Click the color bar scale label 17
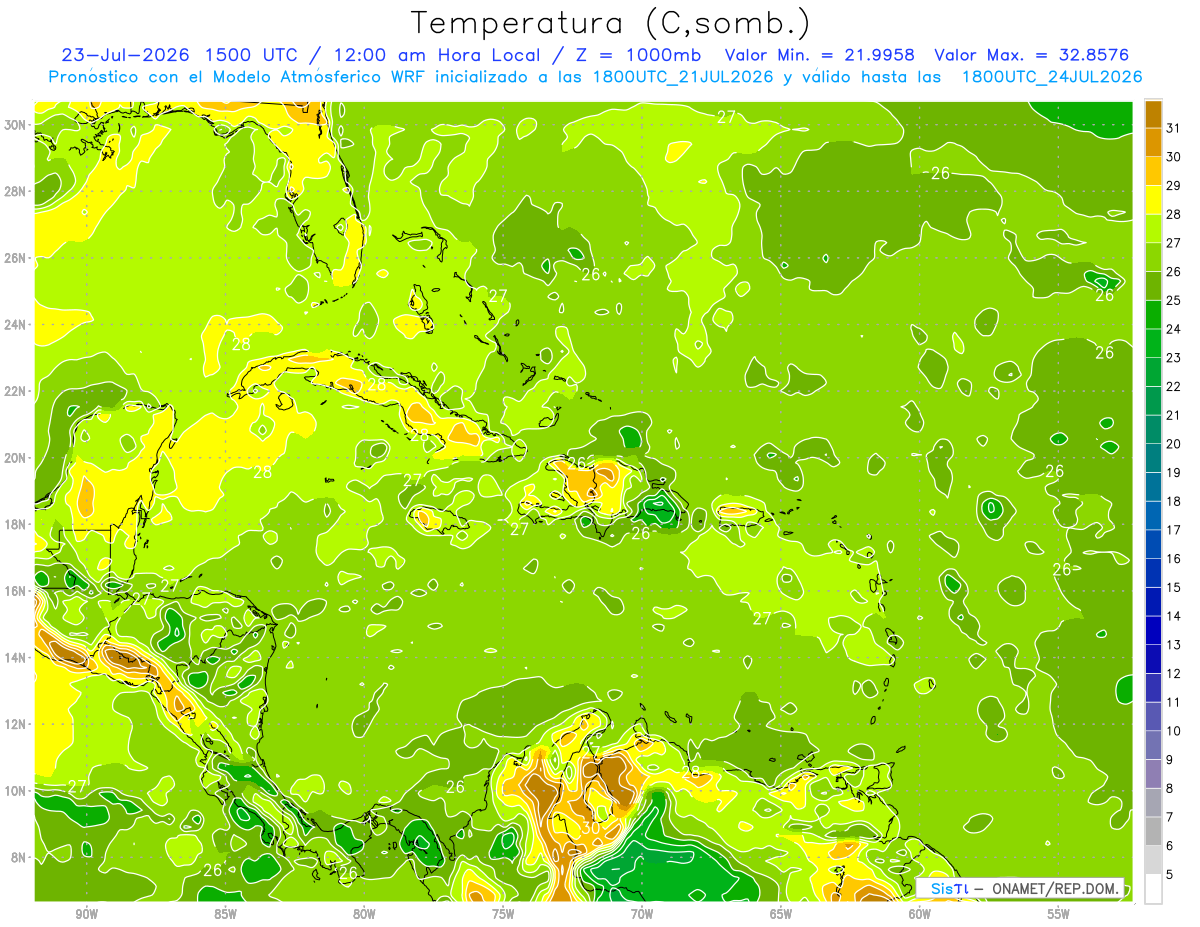1200x927 pixels. (1173, 530)
